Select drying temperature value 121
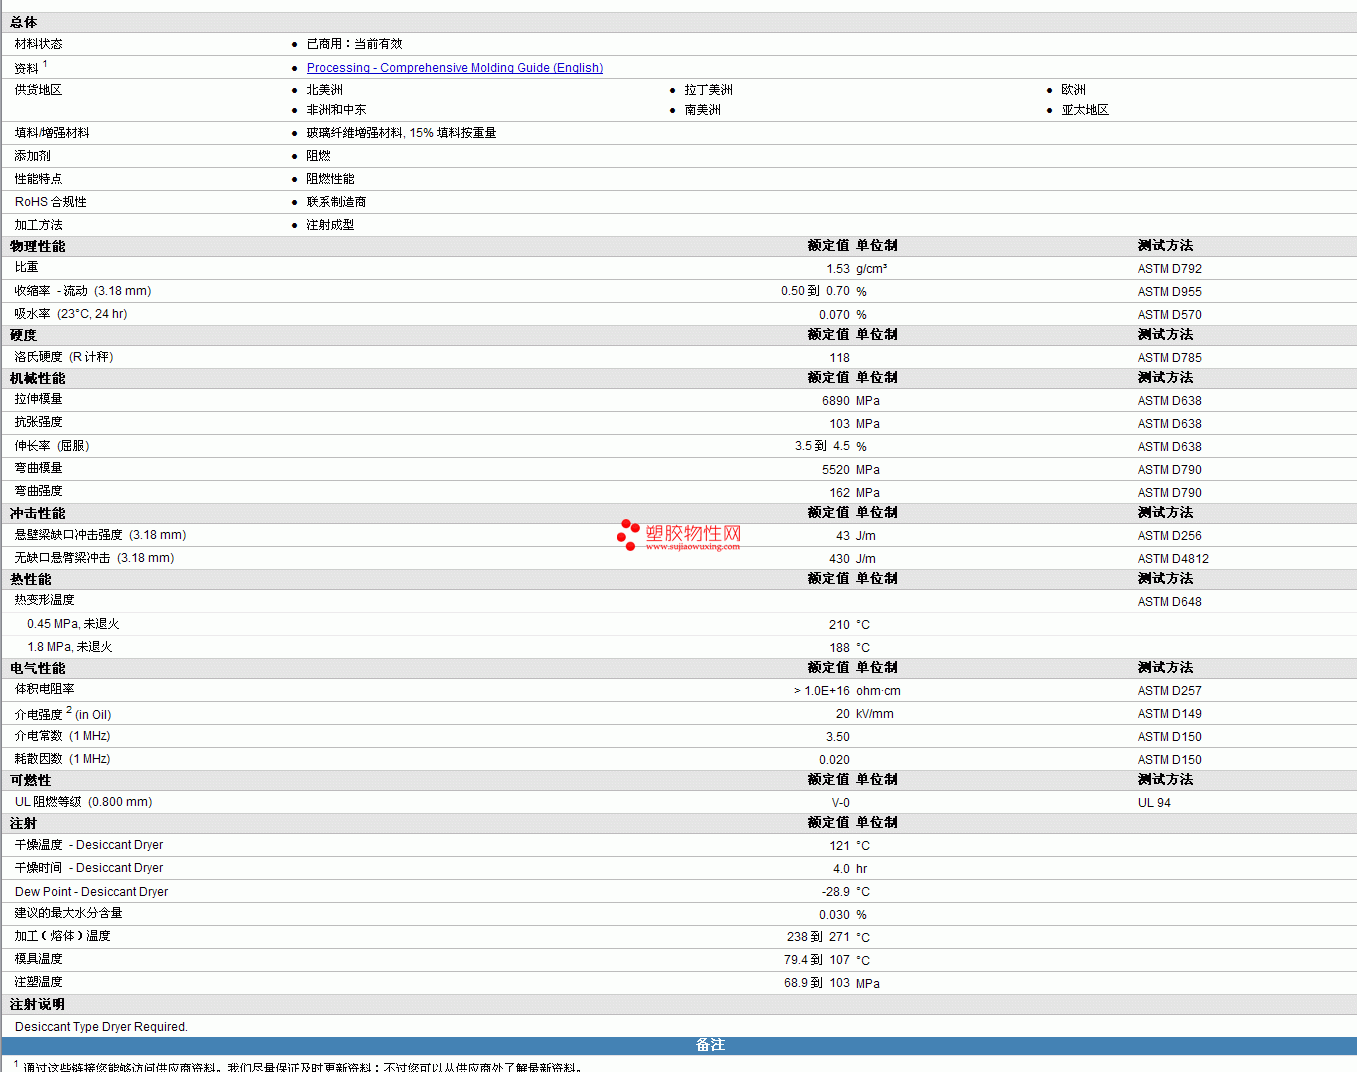Image resolution: width=1357 pixels, height=1072 pixels. [x=840, y=846]
